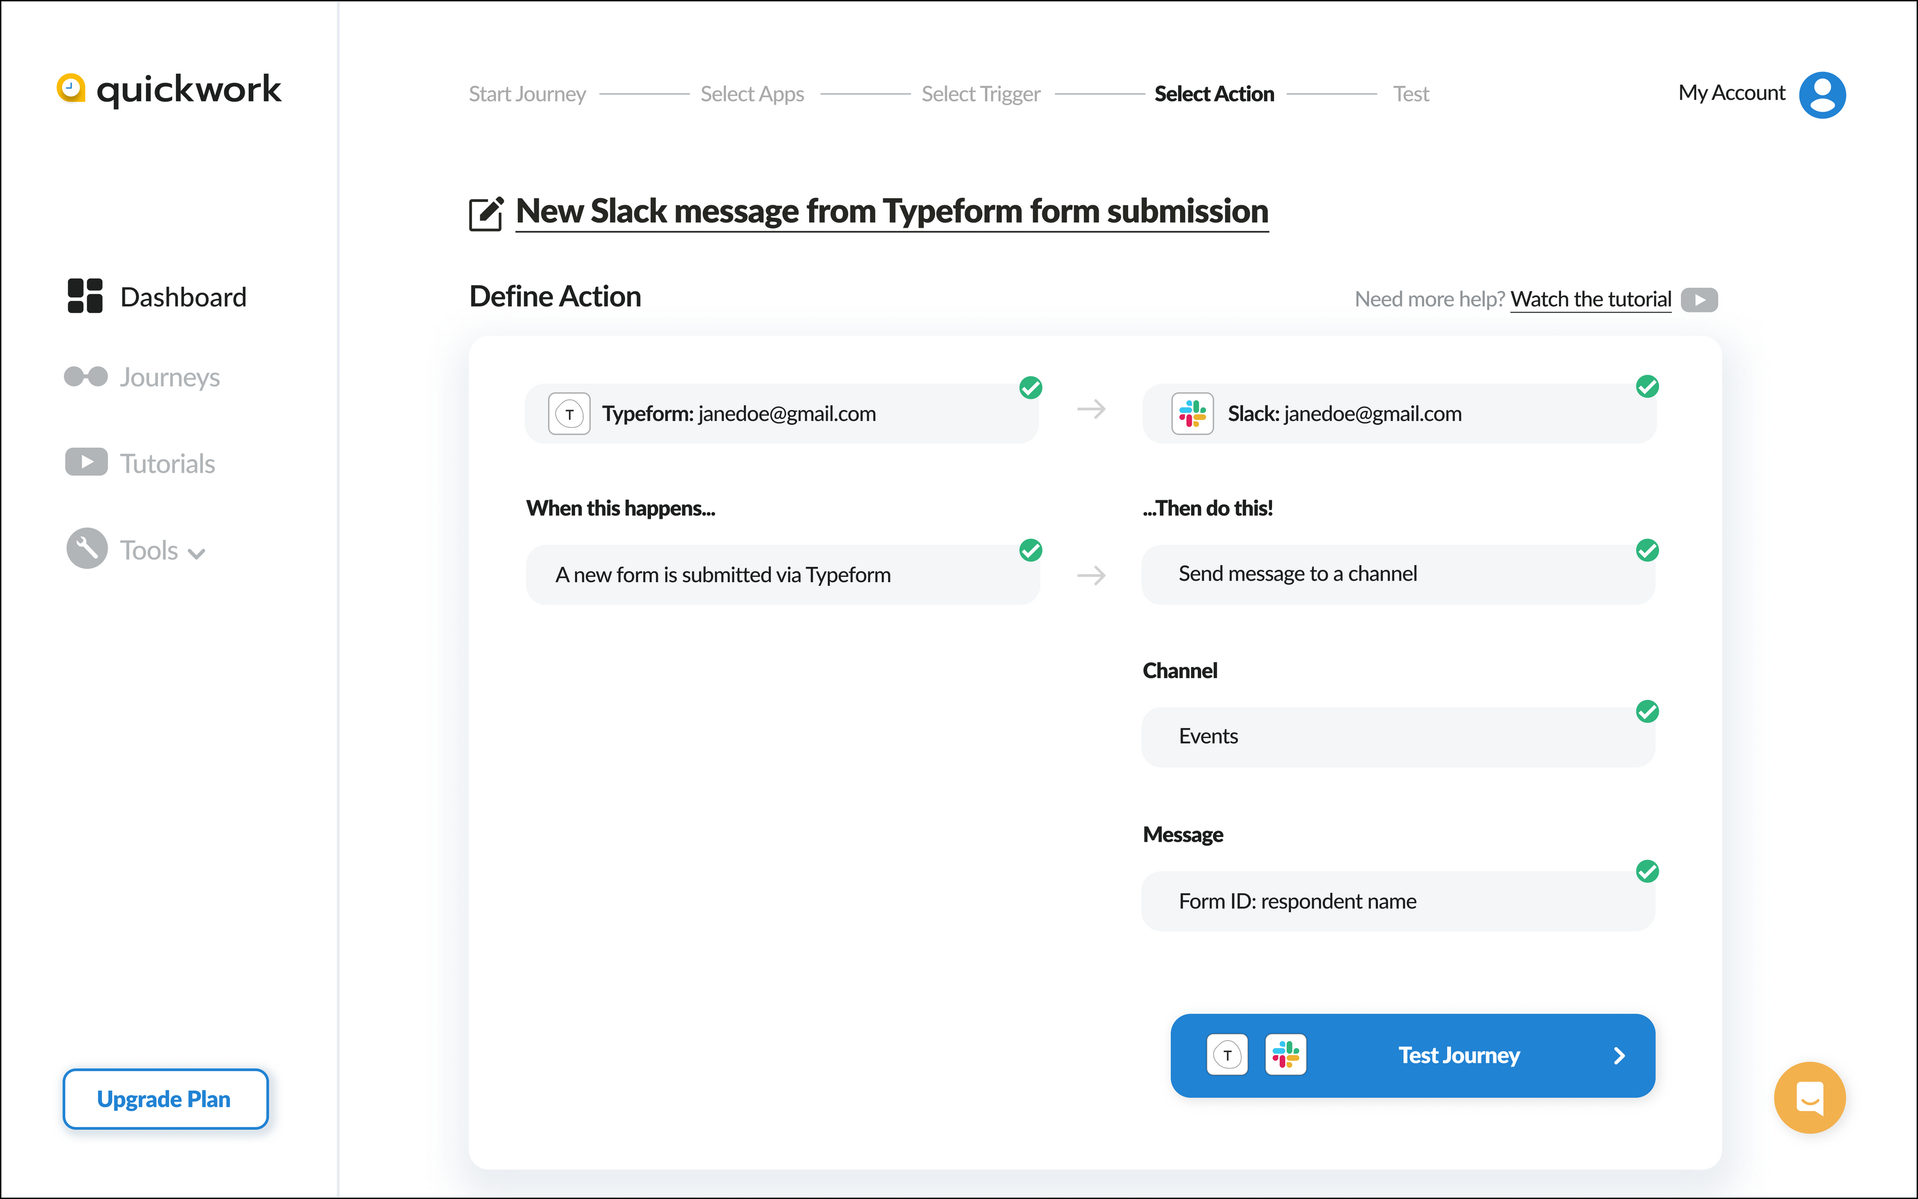The width and height of the screenshot is (1918, 1199).
Task: Click the Slack app icon in connection field
Action: click(1192, 413)
